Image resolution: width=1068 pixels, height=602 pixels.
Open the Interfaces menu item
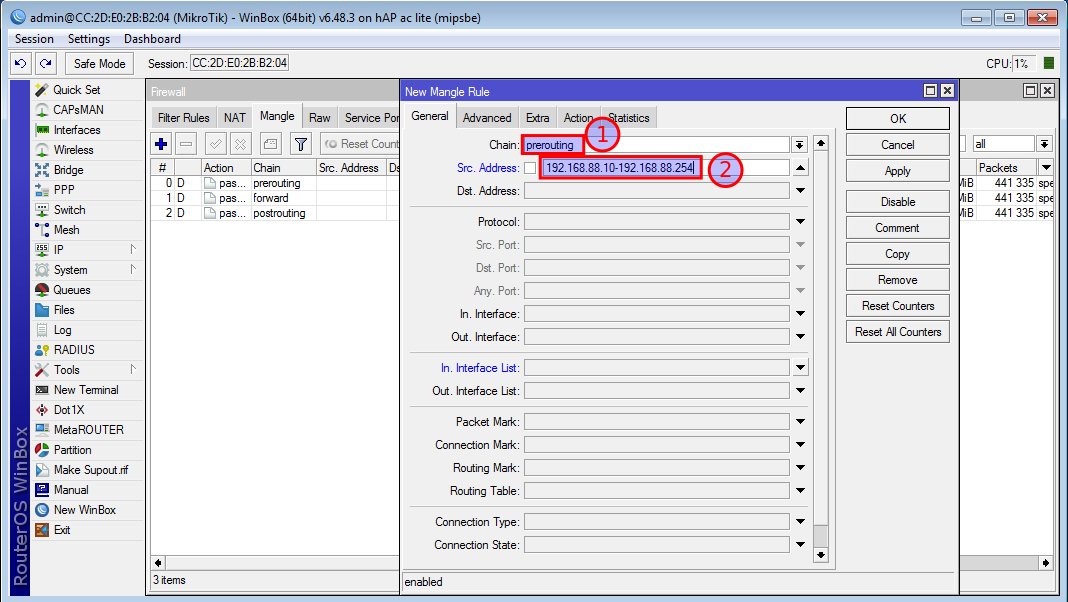click(x=77, y=129)
